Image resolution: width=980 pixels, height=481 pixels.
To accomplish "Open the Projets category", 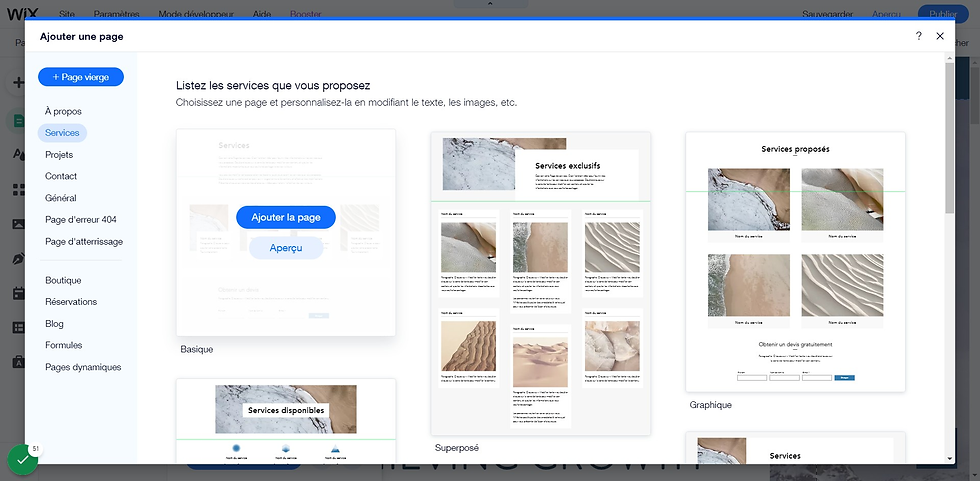I will [x=59, y=154].
